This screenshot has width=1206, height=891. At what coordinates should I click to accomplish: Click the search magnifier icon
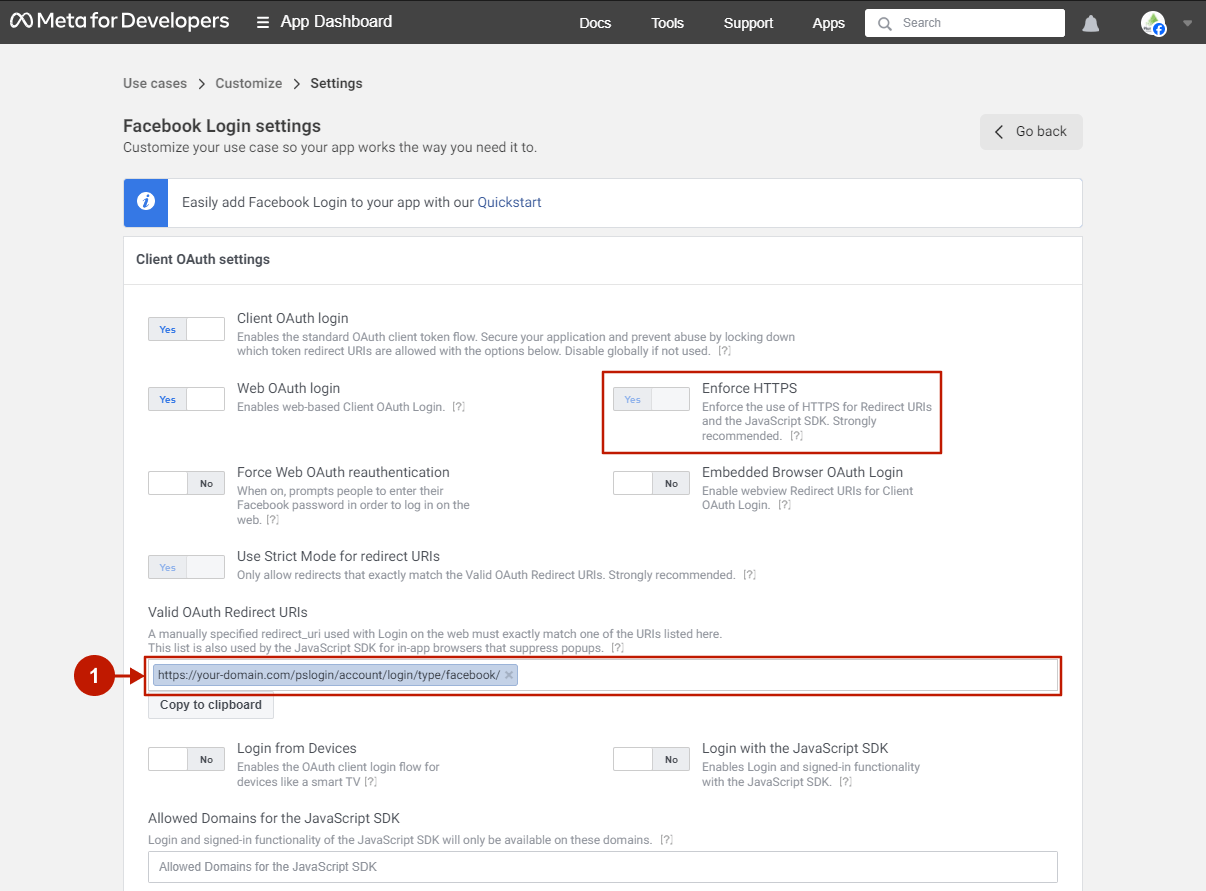[884, 23]
